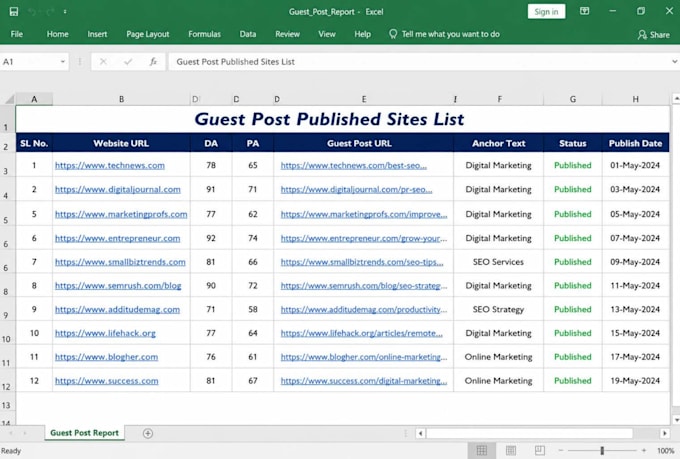Open https://www.semrush.com/blog website link
Image resolution: width=680 pixels, height=459 pixels.
tap(118, 285)
